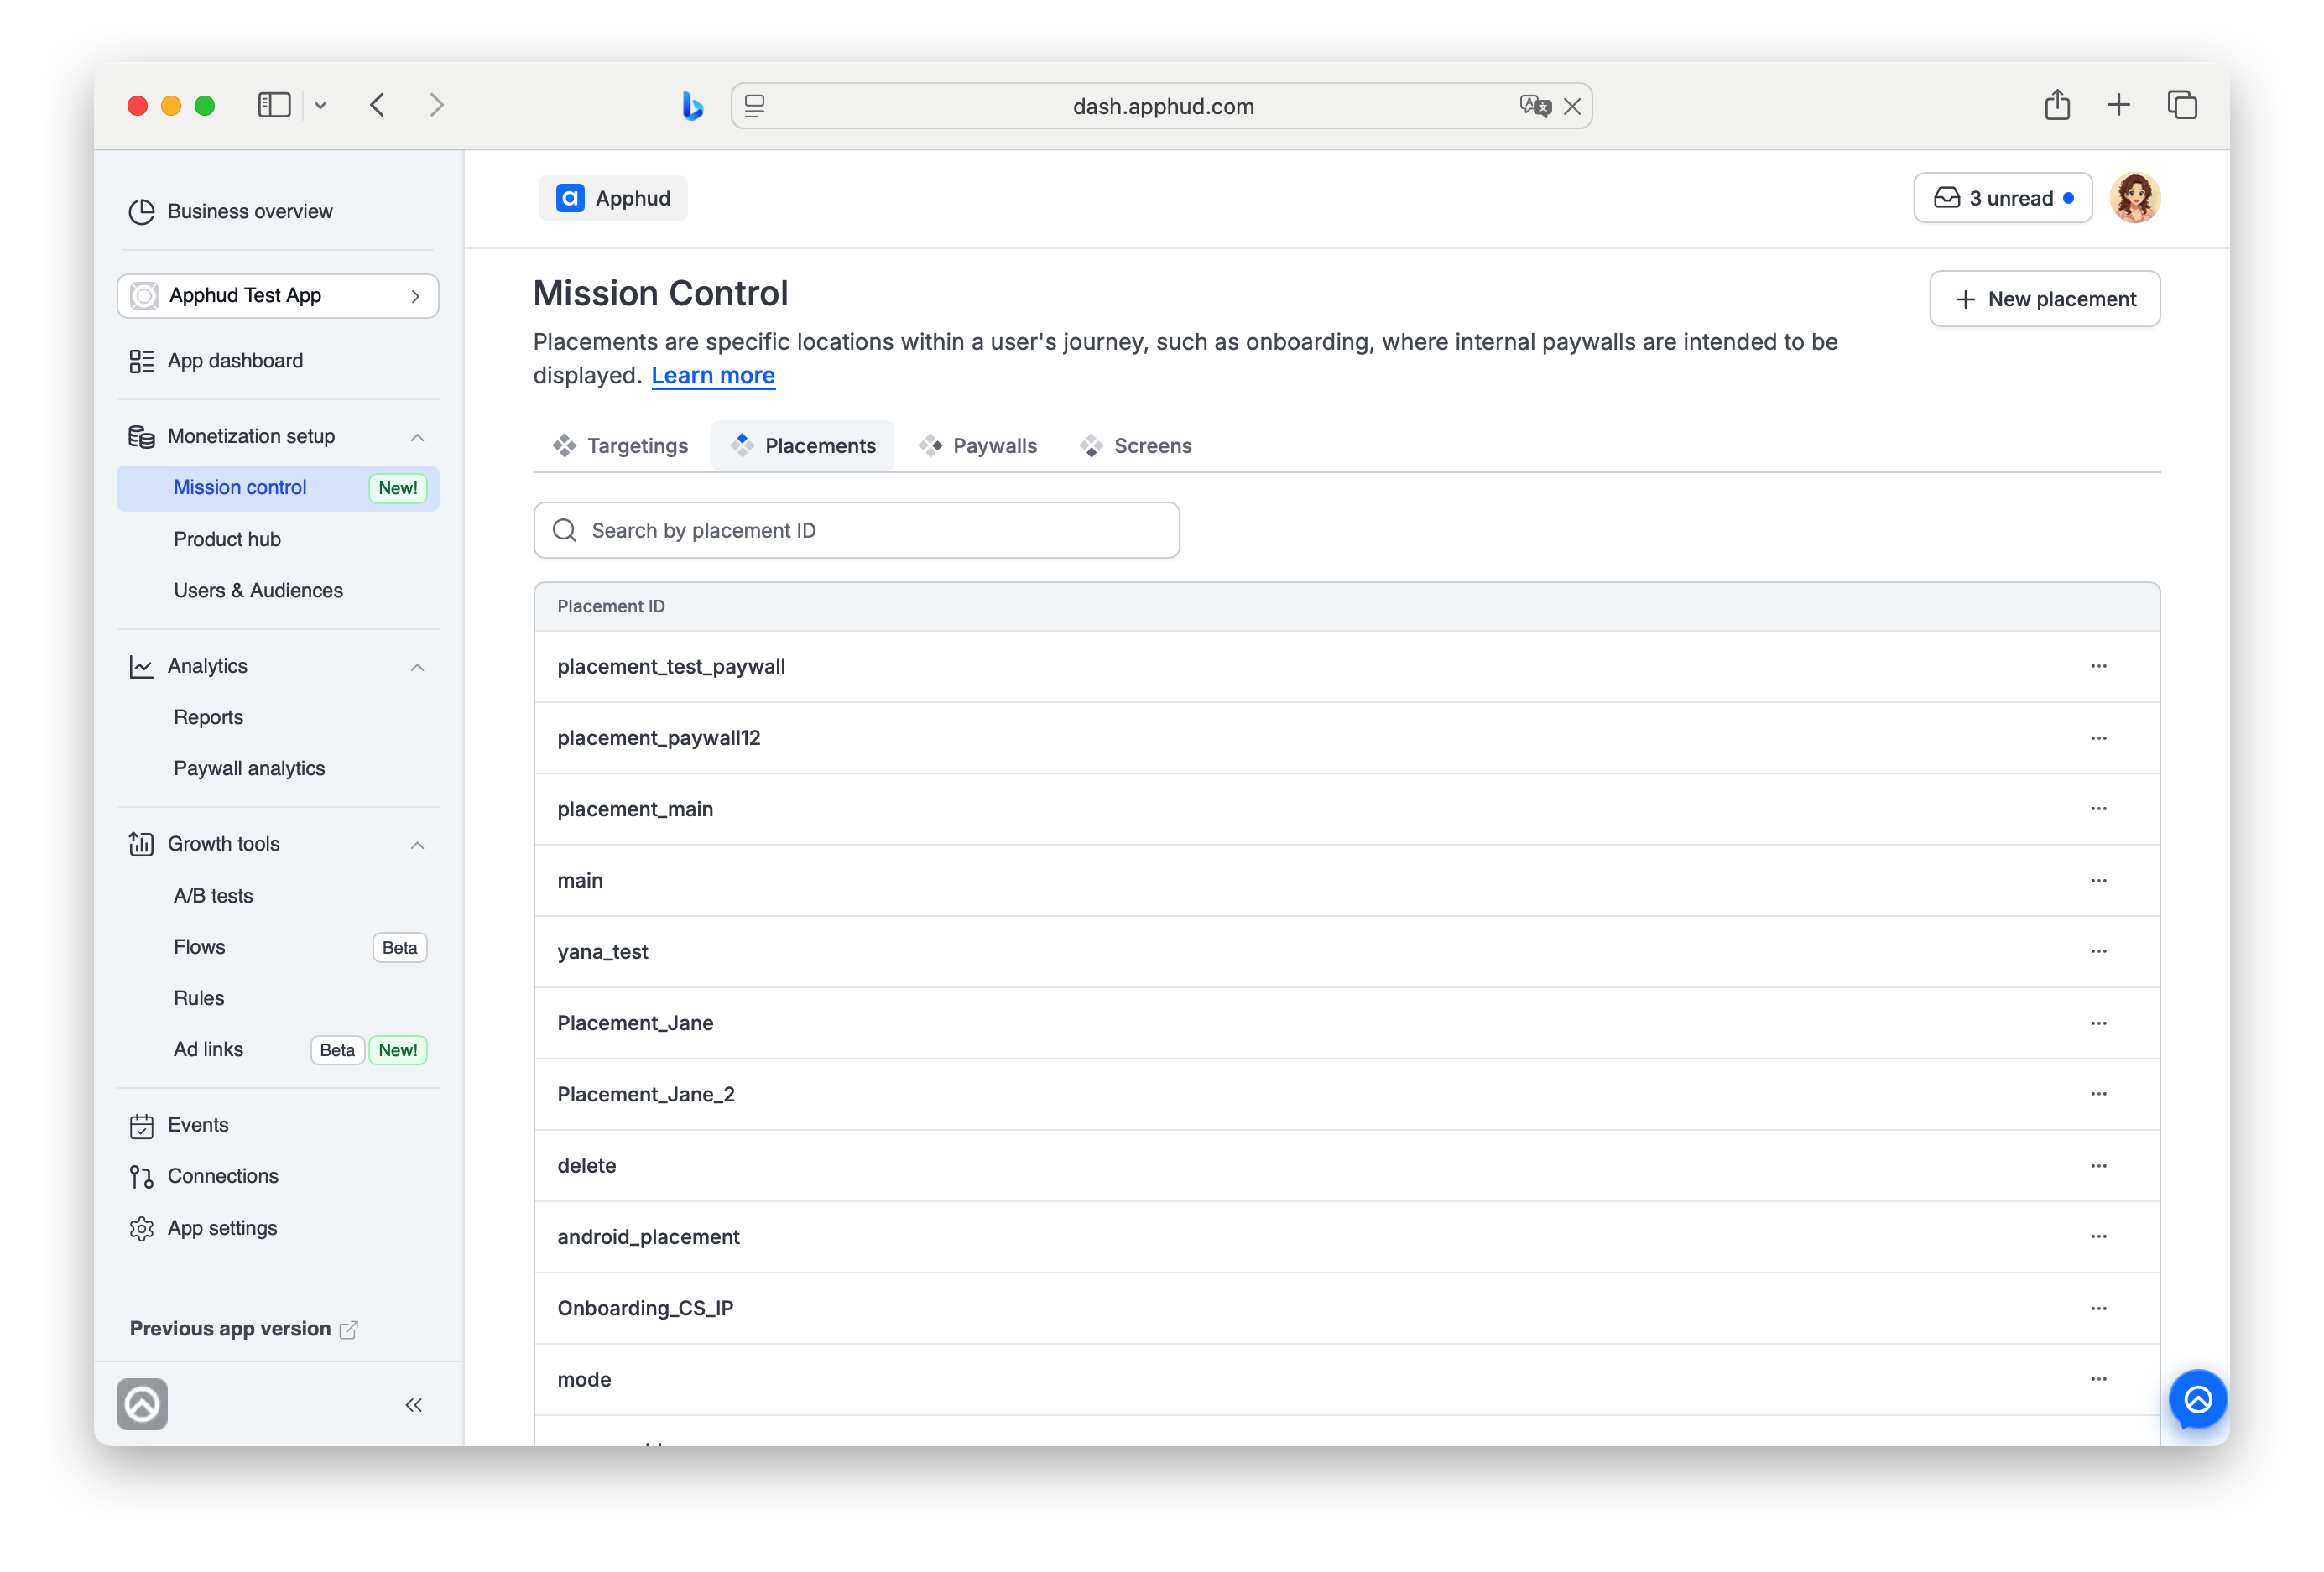This screenshot has height=1572, width=2324.
Task: Open App settings gear icon
Action: point(141,1227)
